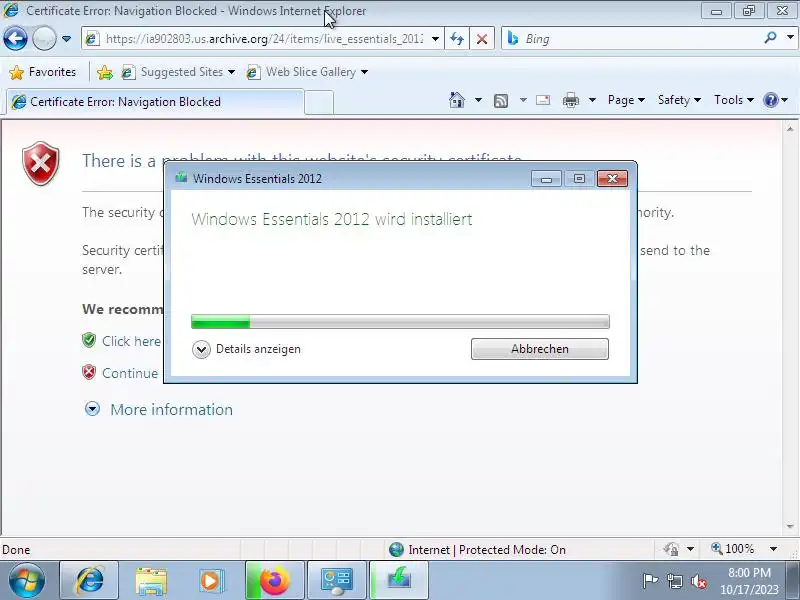Click the zoom magnifier in status bar

(717, 548)
